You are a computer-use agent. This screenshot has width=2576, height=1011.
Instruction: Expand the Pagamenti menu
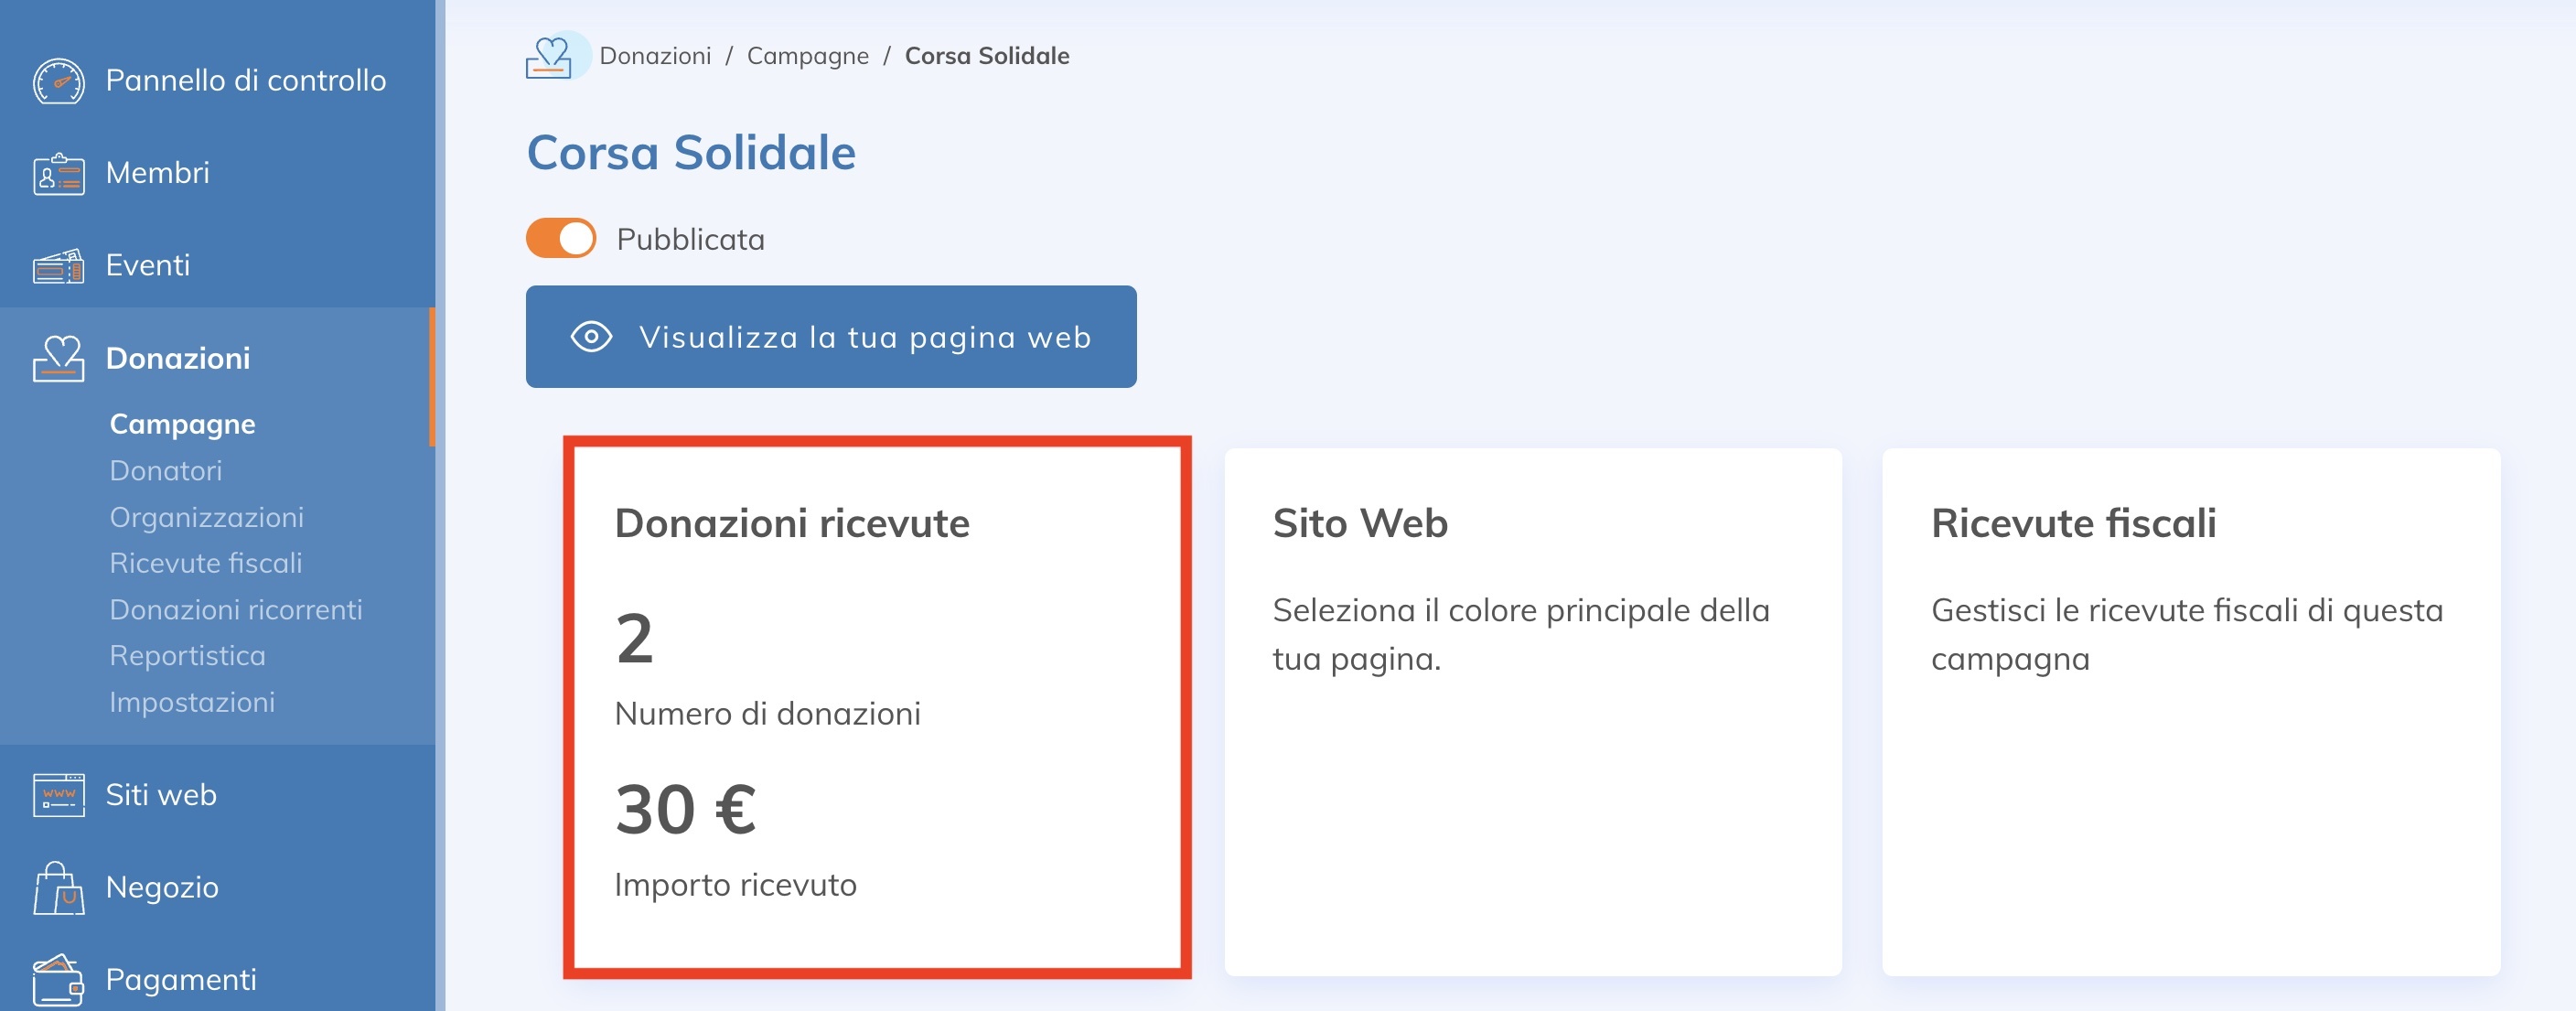pos(180,979)
